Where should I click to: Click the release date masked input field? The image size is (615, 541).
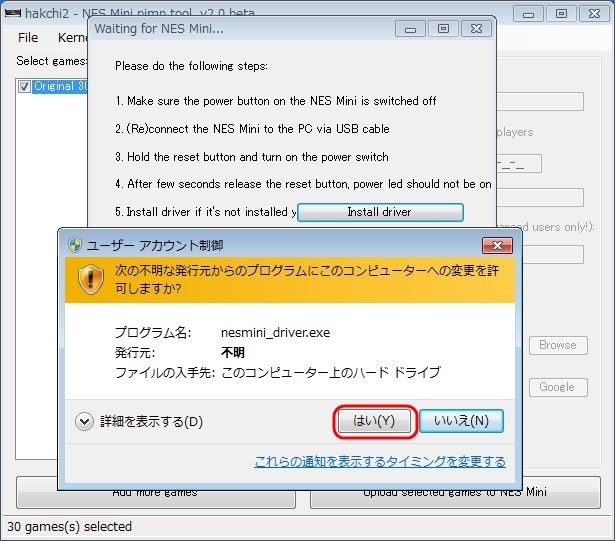point(519,164)
